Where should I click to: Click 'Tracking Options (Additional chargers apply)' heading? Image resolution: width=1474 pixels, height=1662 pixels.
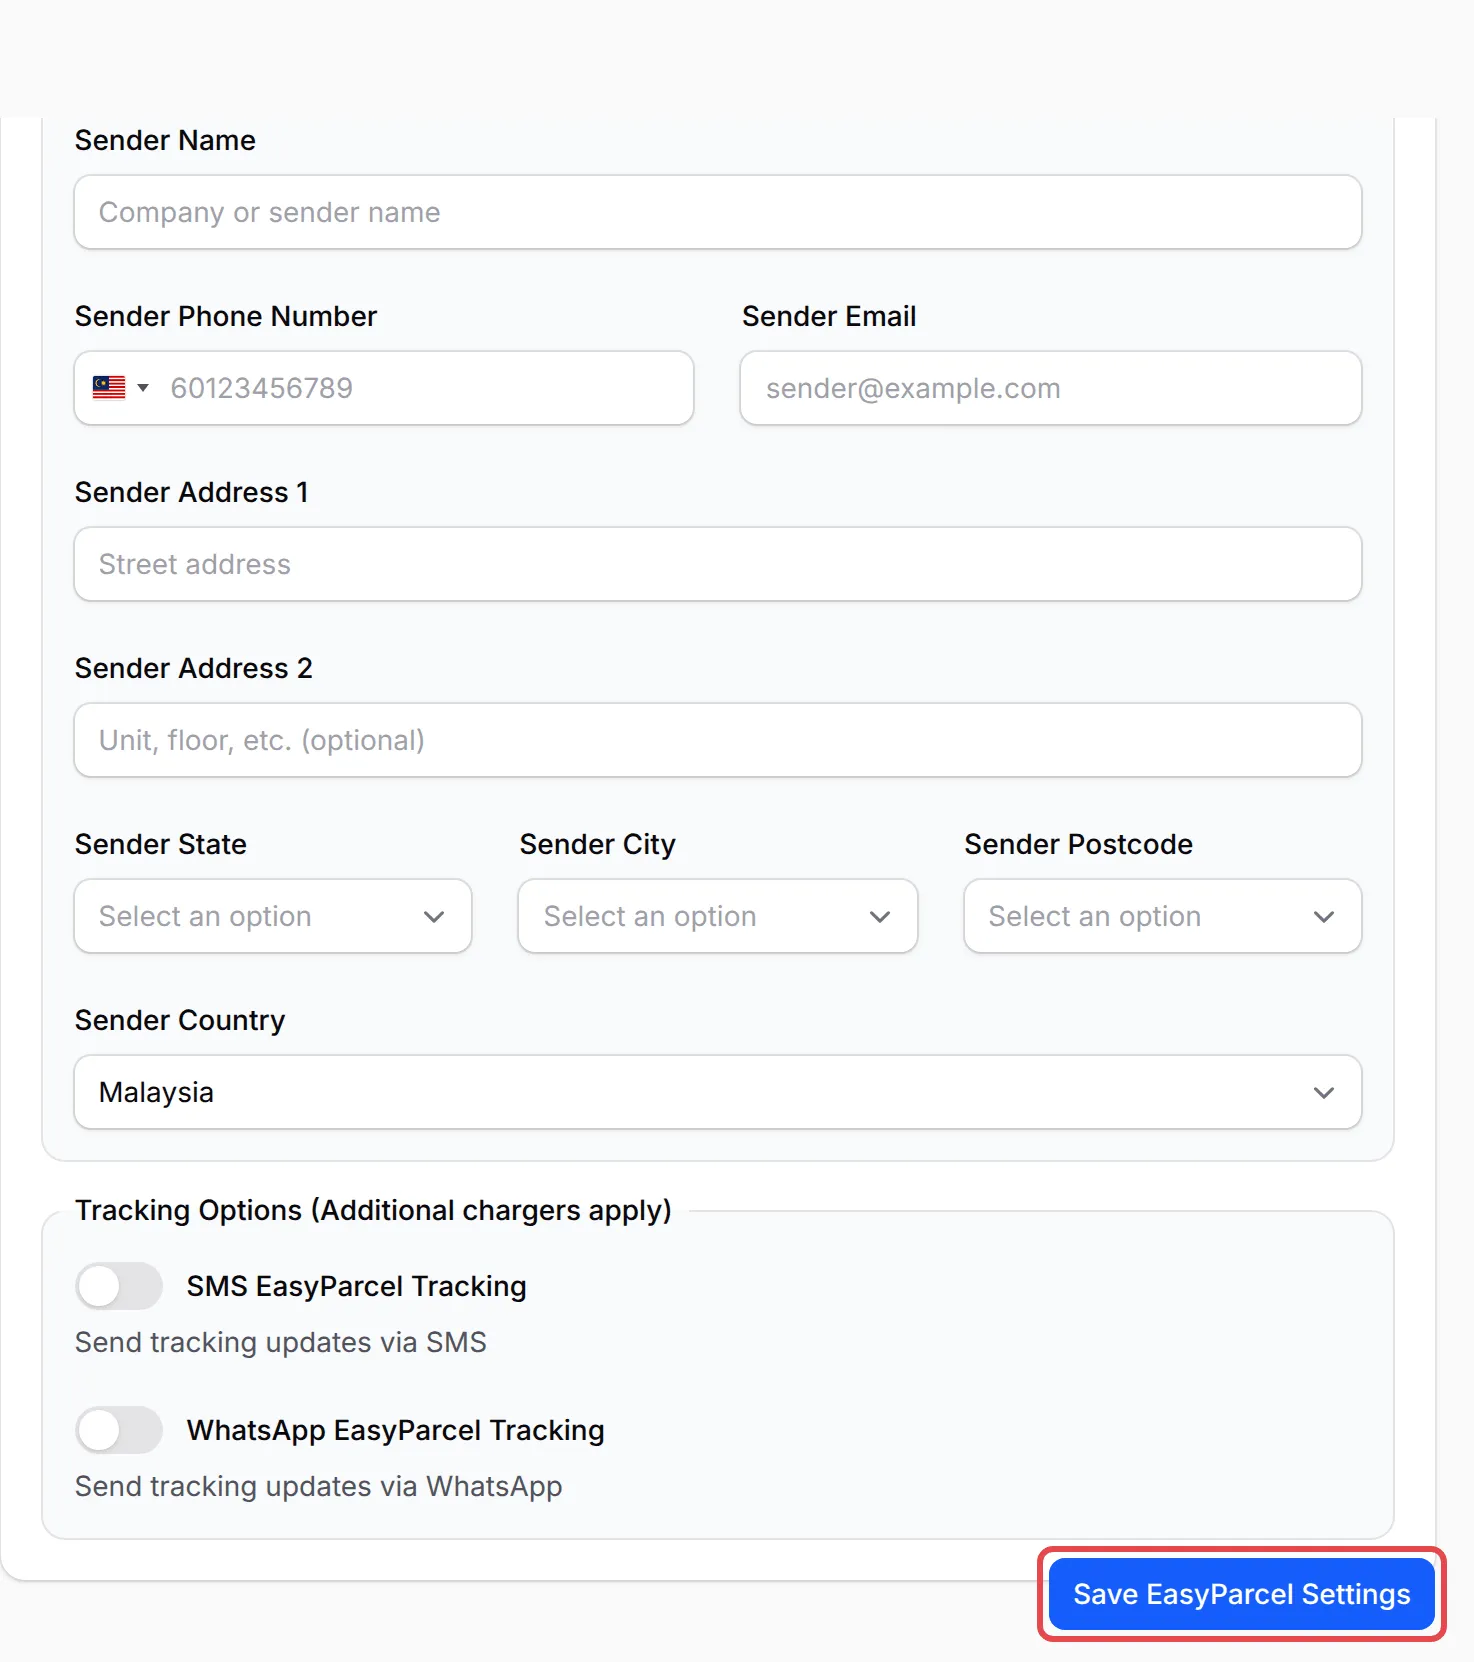tap(373, 1210)
